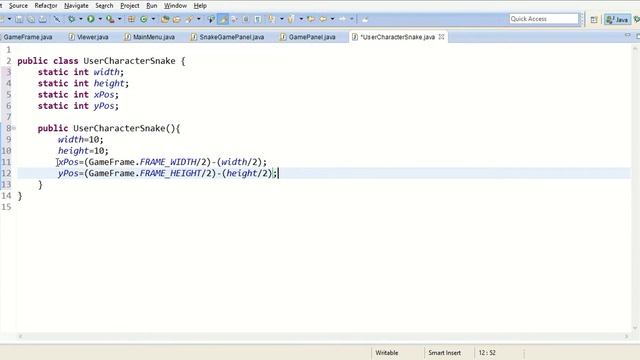Open the Source menu

click(x=18, y=6)
